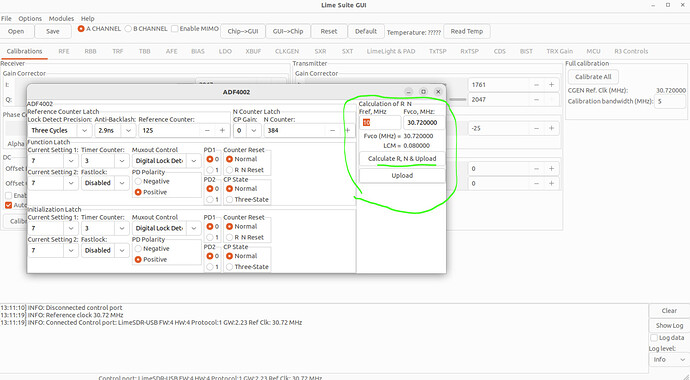
Task: Click the Show Log button
Action: [x=669, y=325]
